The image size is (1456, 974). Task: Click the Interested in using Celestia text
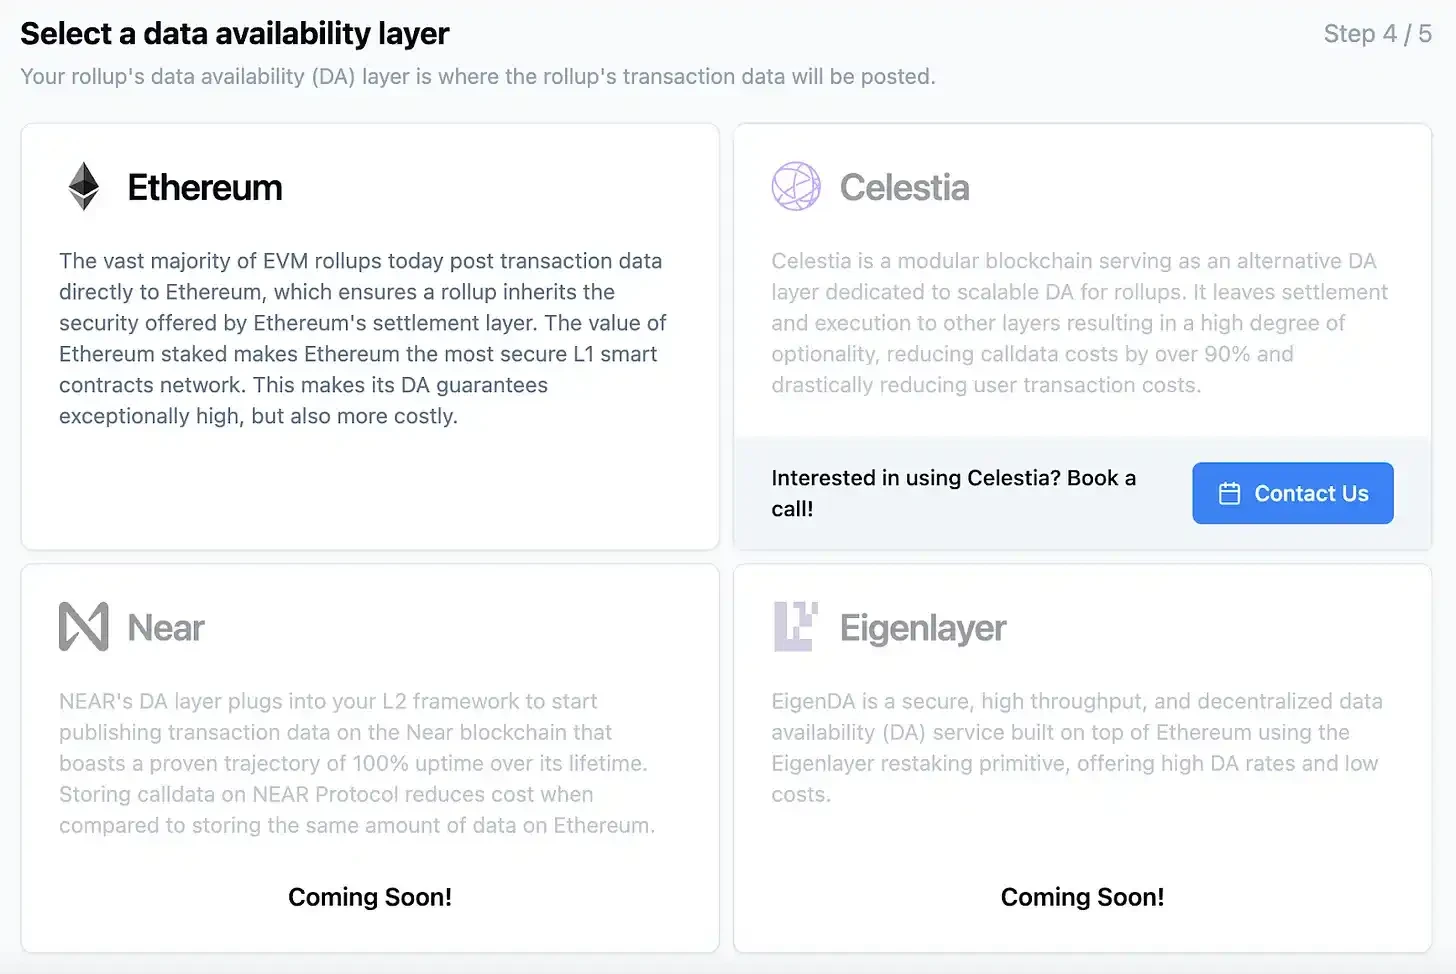(x=953, y=493)
